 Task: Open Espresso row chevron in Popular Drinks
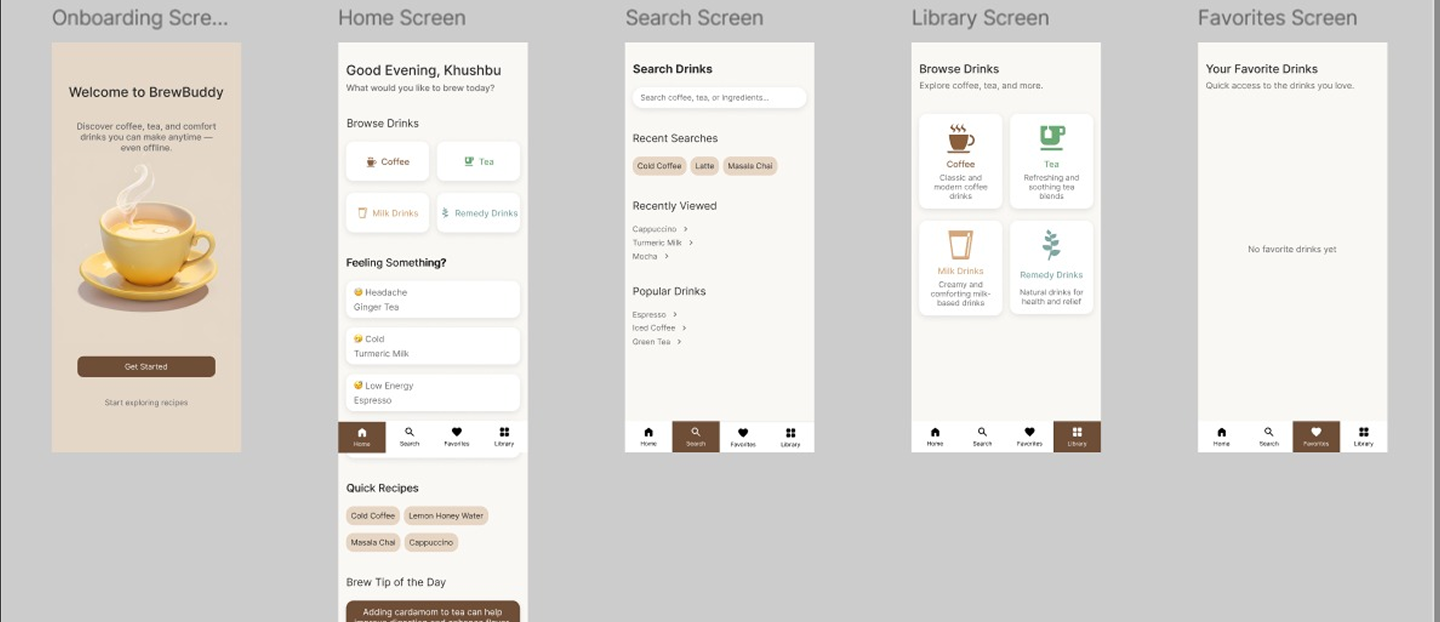tap(675, 314)
